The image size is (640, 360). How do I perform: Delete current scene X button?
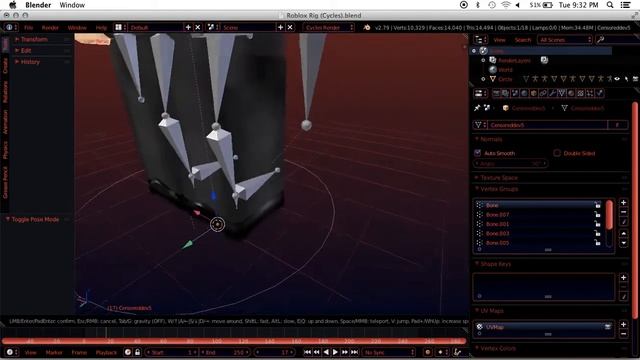(x=290, y=27)
